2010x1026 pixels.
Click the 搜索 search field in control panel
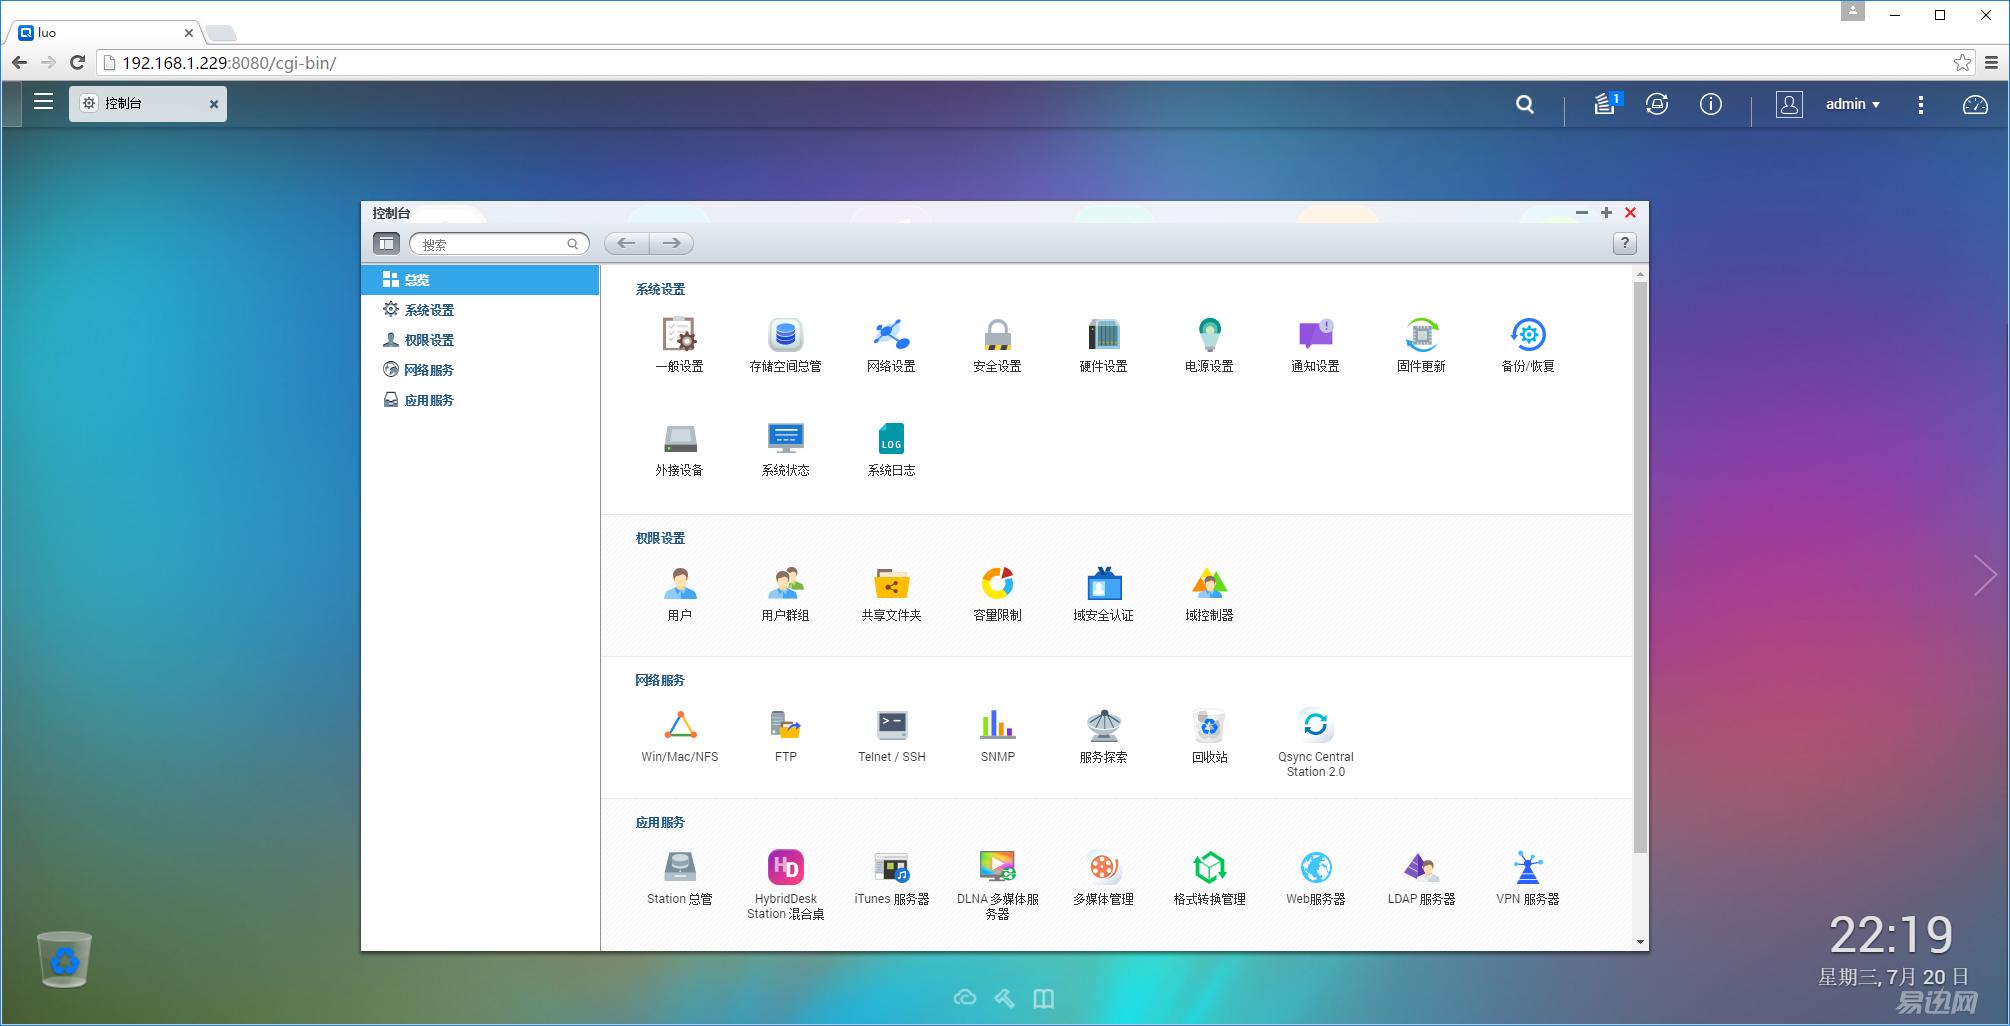pyautogui.click(x=499, y=243)
